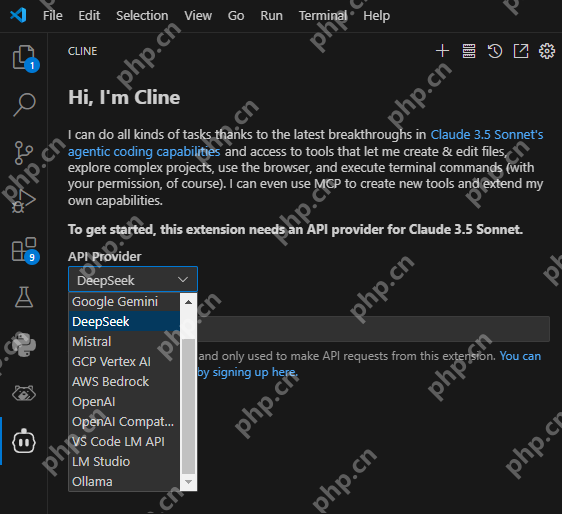Choose LM Studio provider

[124, 462]
